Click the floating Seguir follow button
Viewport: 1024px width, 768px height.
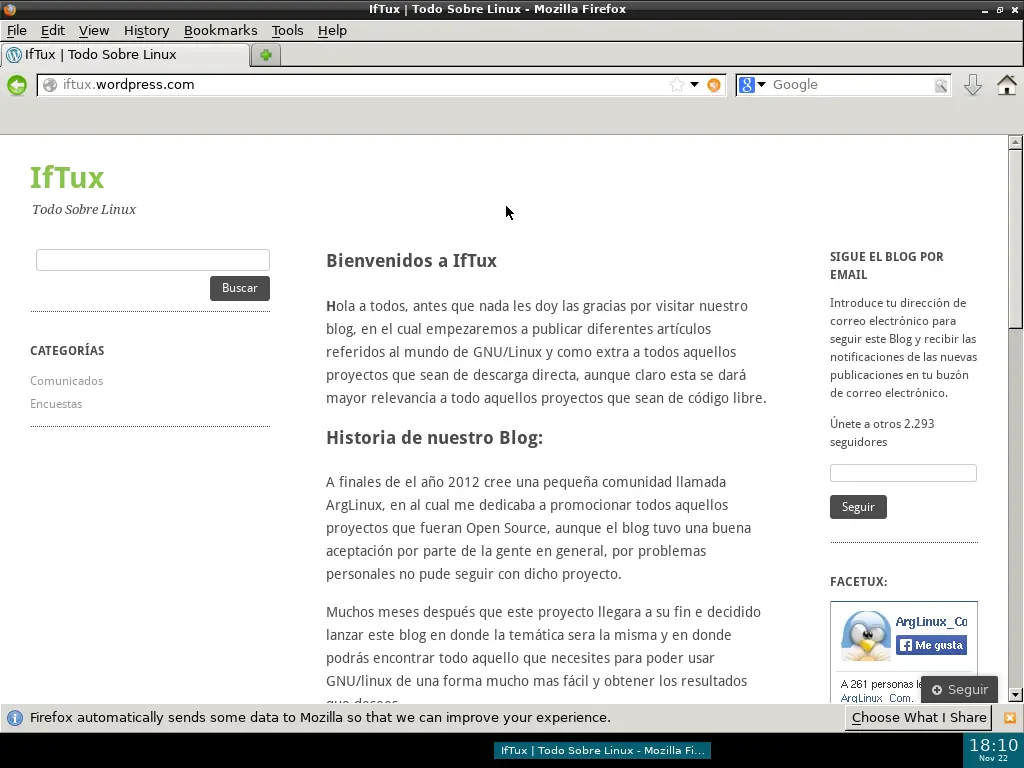(959, 690)
